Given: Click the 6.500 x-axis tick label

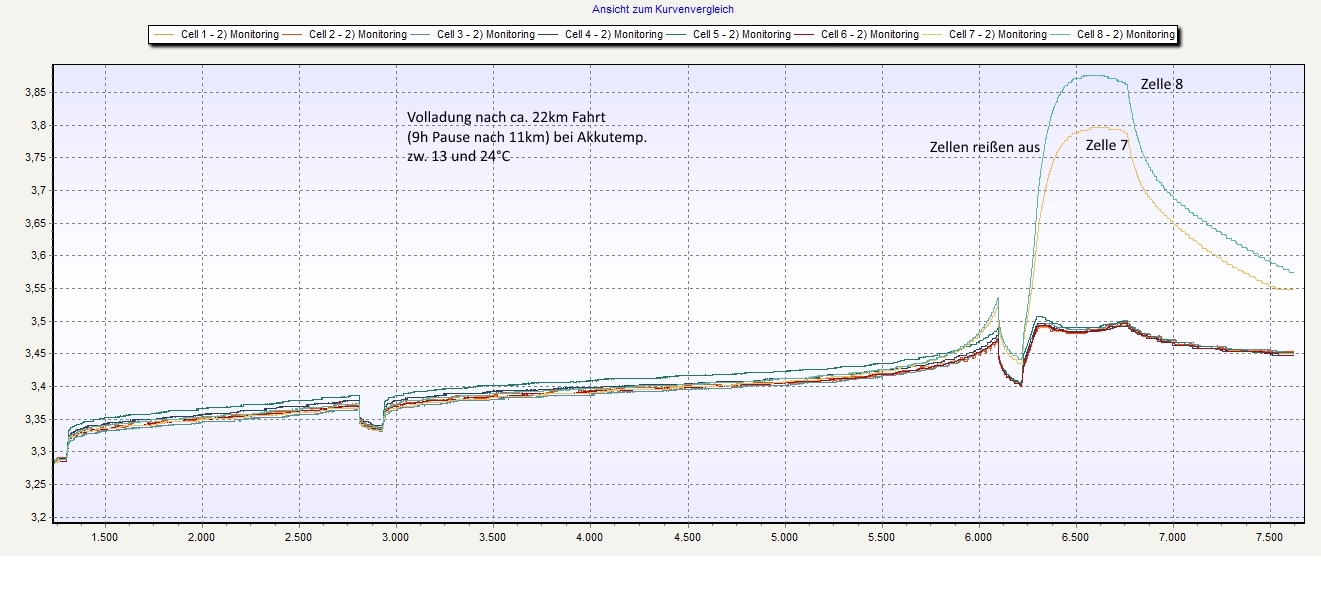Looking at the screenshot, I should click(1075, 537).
